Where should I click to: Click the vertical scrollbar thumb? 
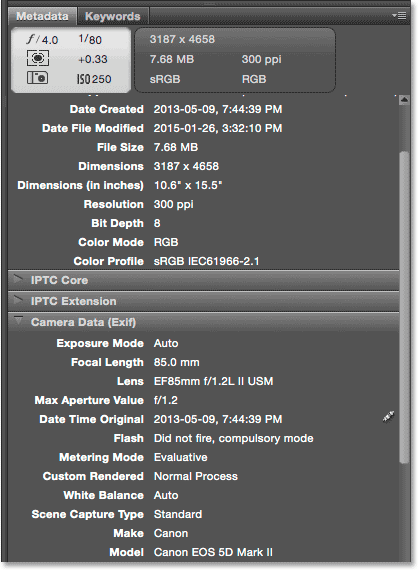click(x=404, y=307)
